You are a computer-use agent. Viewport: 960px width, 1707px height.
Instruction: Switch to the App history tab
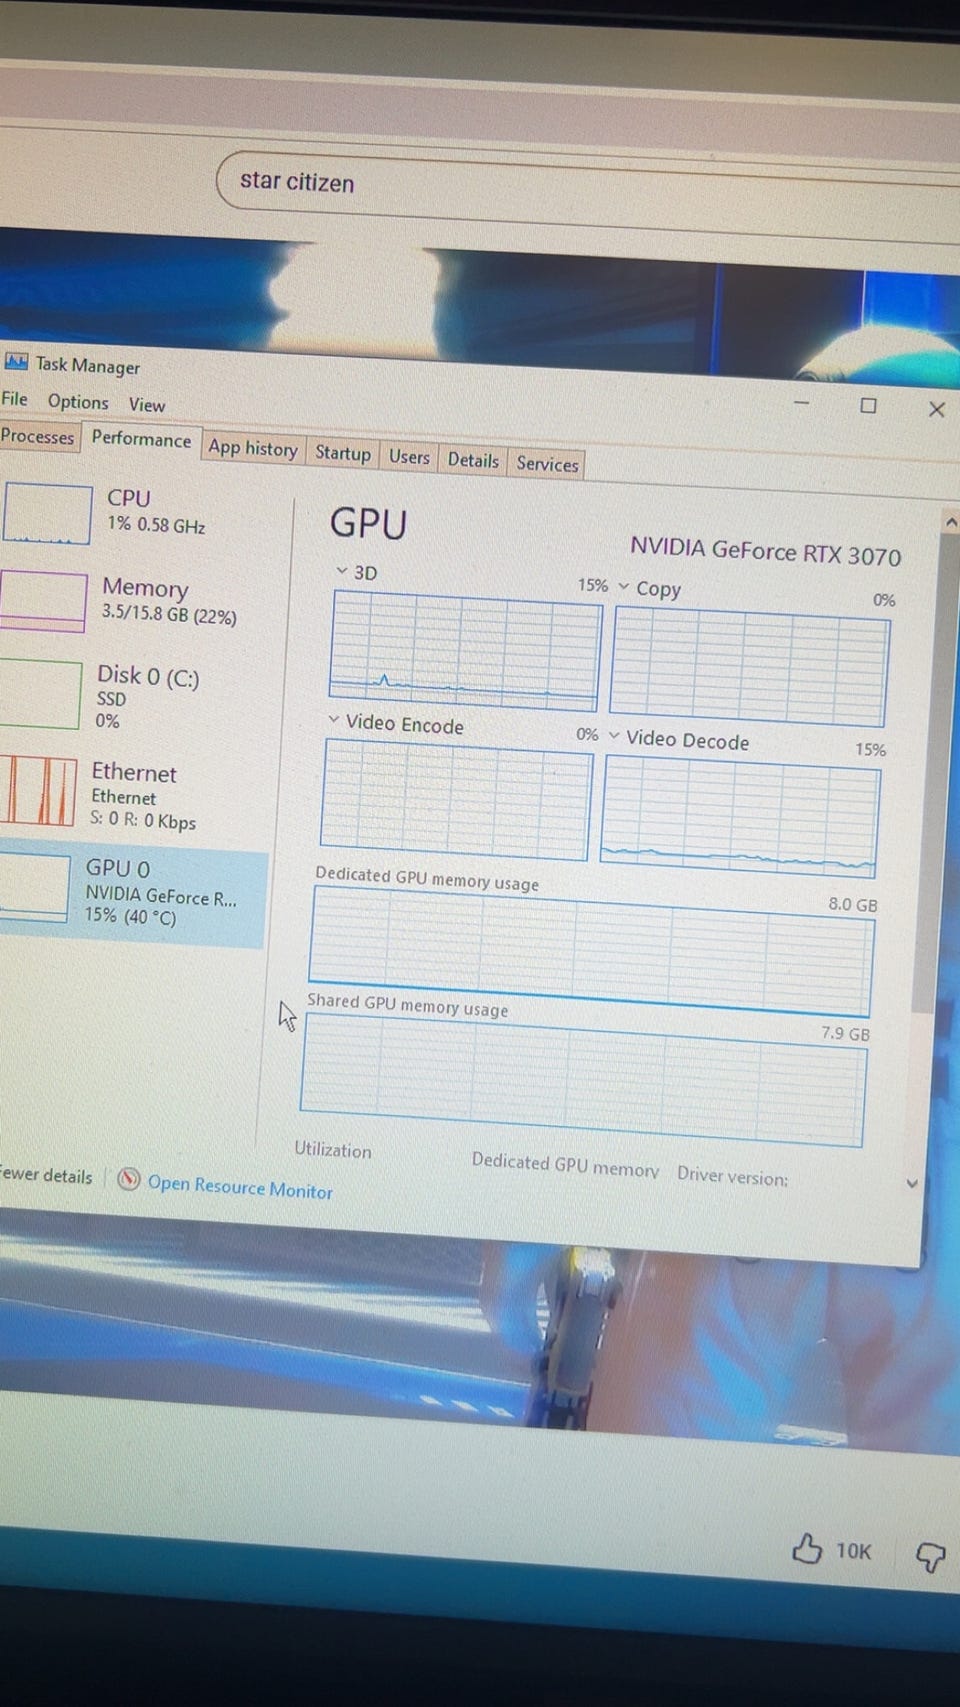click(253, 449)
